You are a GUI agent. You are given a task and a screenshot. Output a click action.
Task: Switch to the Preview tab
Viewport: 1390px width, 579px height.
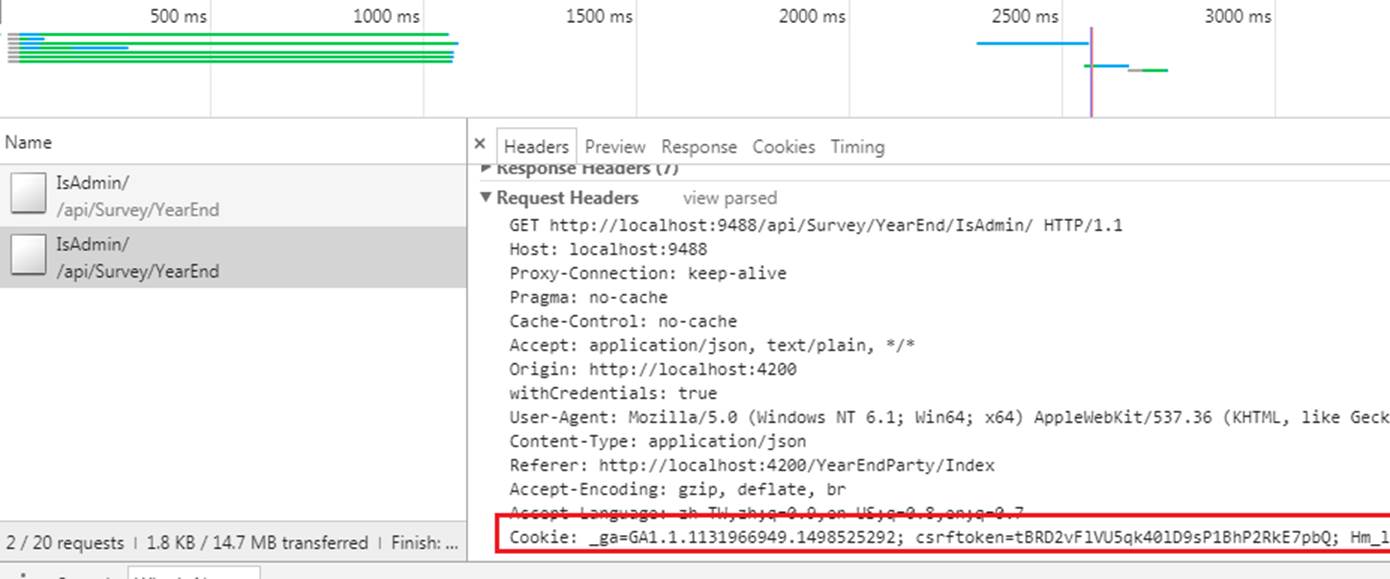click(614, 146)
